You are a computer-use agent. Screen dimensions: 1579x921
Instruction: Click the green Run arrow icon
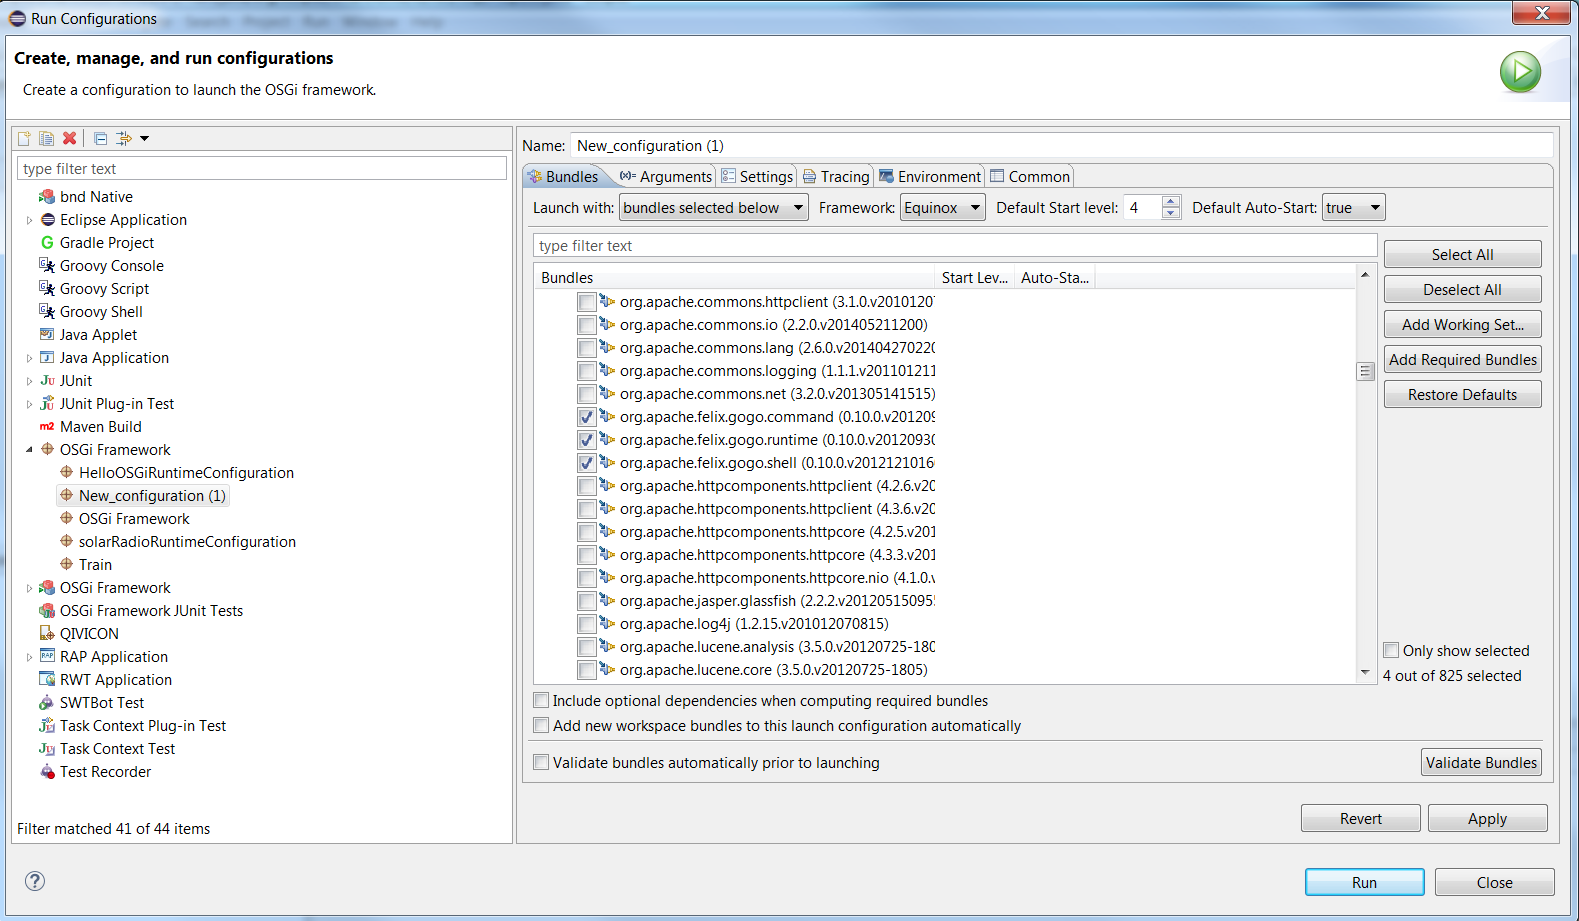(x=1519, y=72)
